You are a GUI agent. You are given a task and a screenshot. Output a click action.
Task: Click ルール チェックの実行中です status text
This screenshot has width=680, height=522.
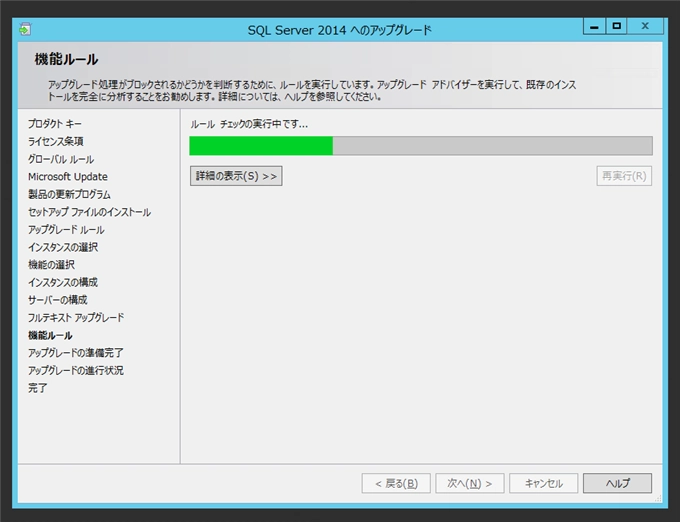point(249,124)
